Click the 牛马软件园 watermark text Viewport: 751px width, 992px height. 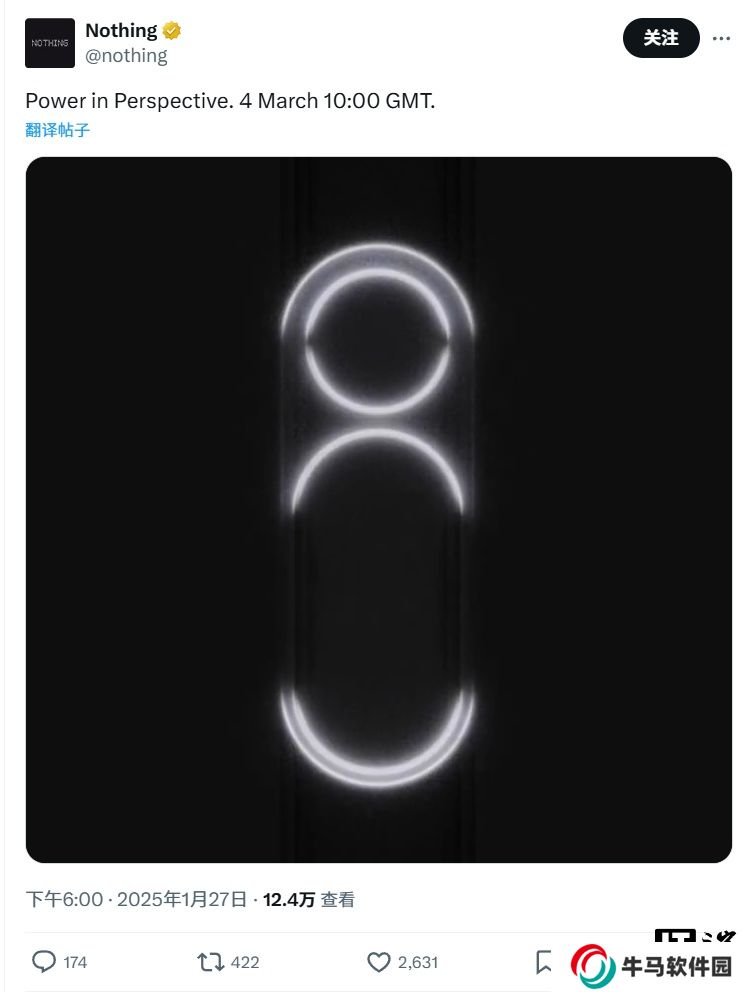(x=676, y=967)
